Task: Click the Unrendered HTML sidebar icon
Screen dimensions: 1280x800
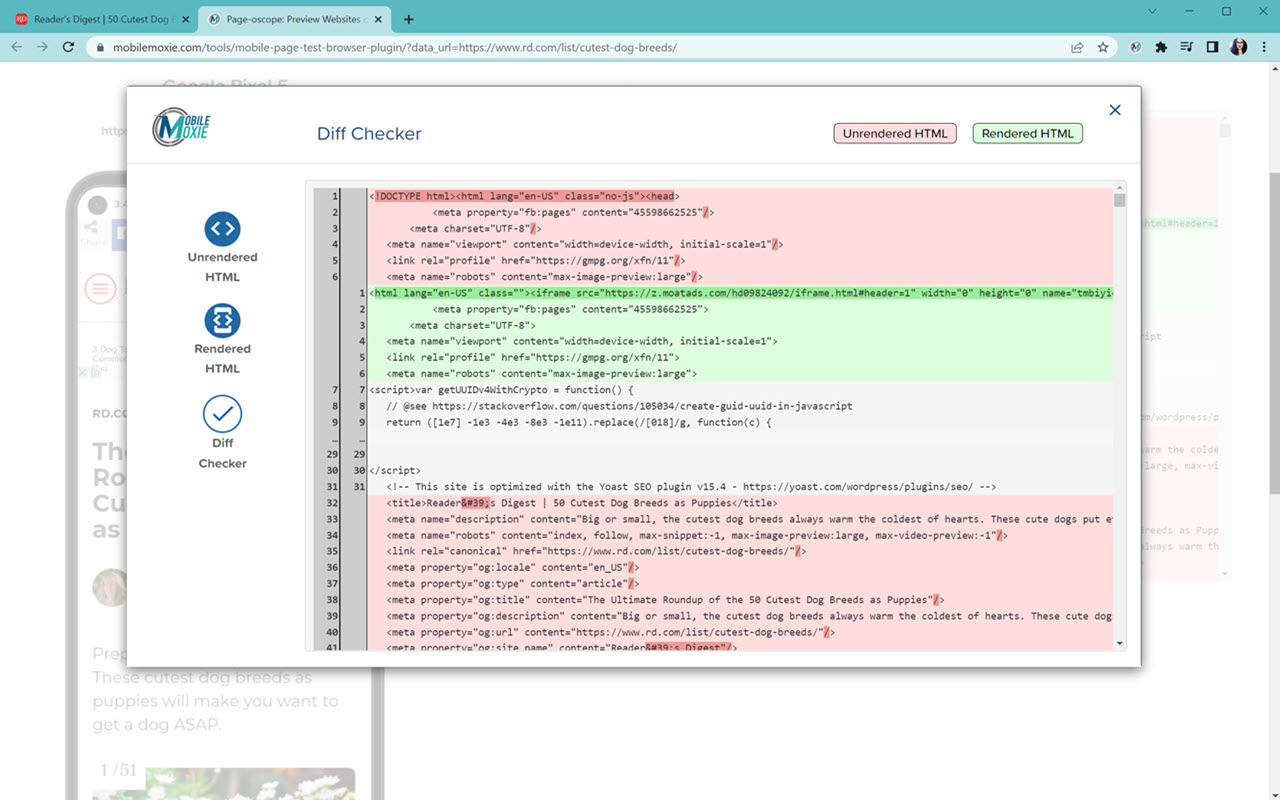Action: point(222,229)
